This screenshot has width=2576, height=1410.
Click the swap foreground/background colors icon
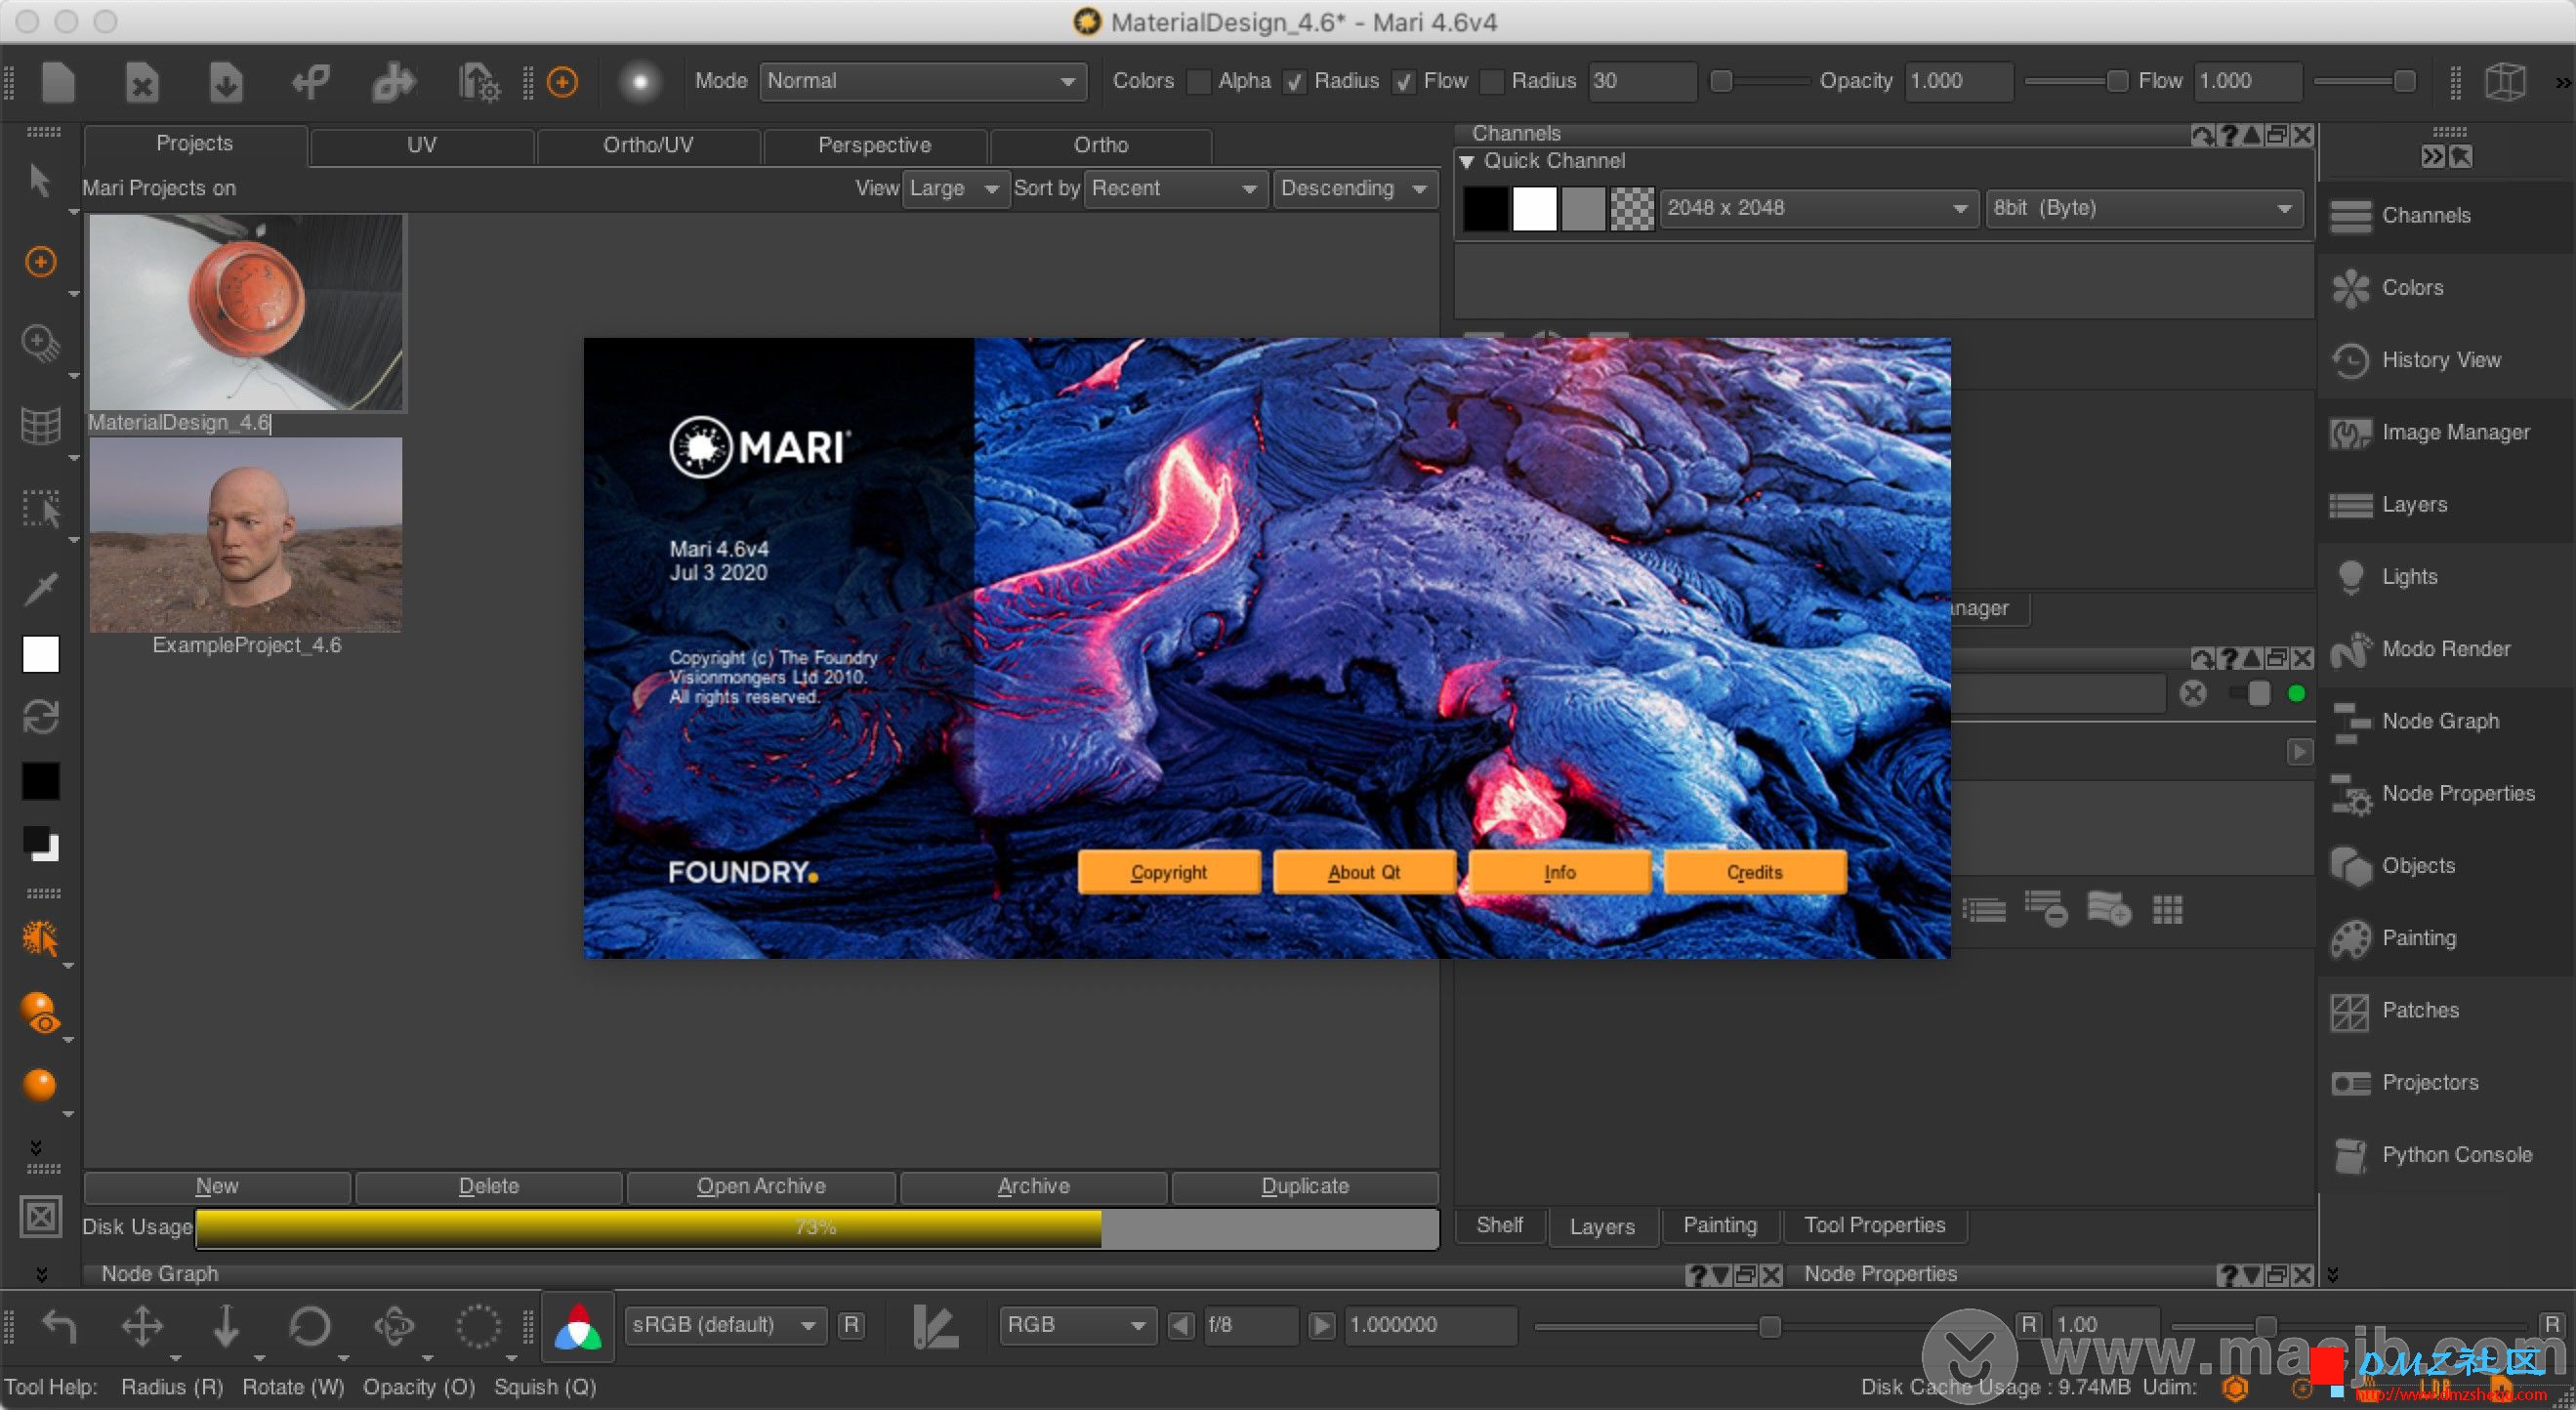tap(41, 716)
